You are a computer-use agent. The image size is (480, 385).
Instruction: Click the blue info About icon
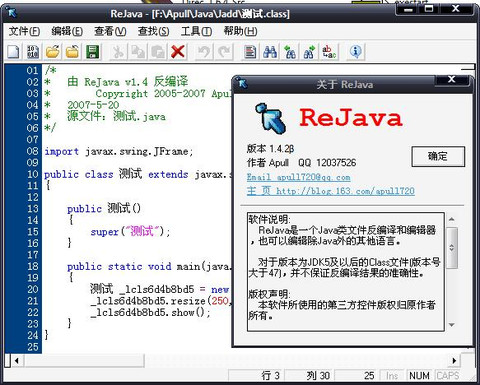[356, 52]
